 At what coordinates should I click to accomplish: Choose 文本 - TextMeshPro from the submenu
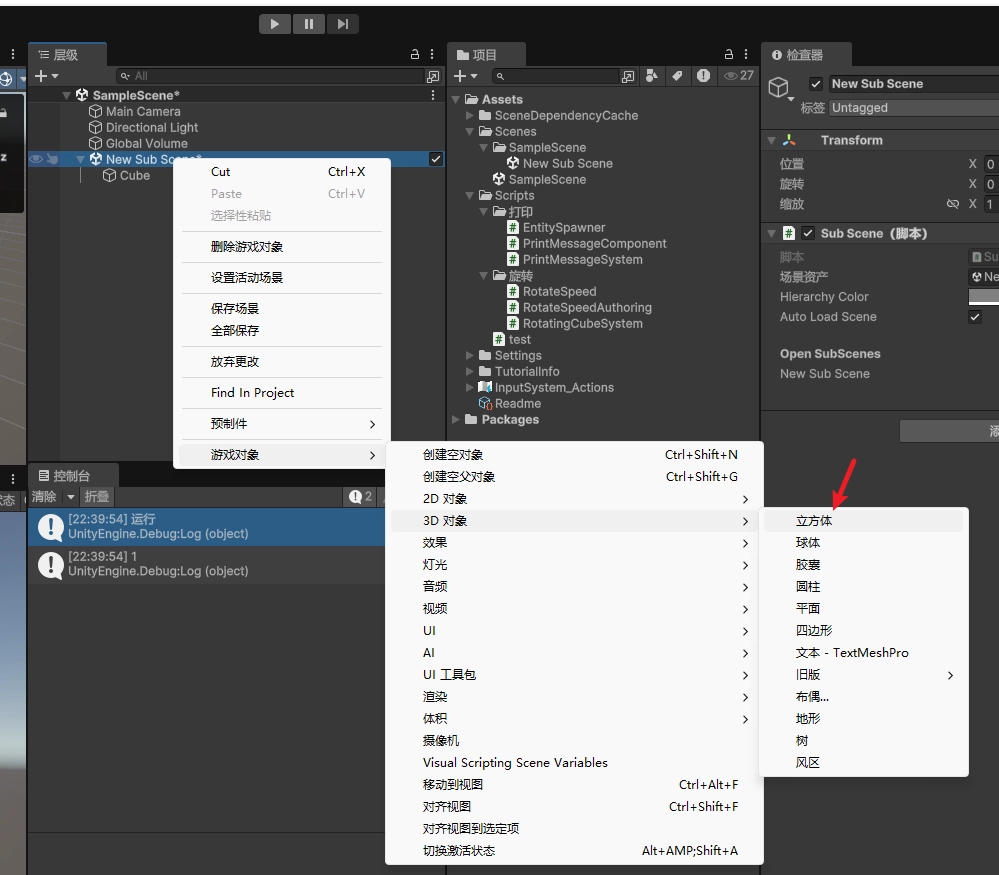pyautogui.click(x=864, y=653)
